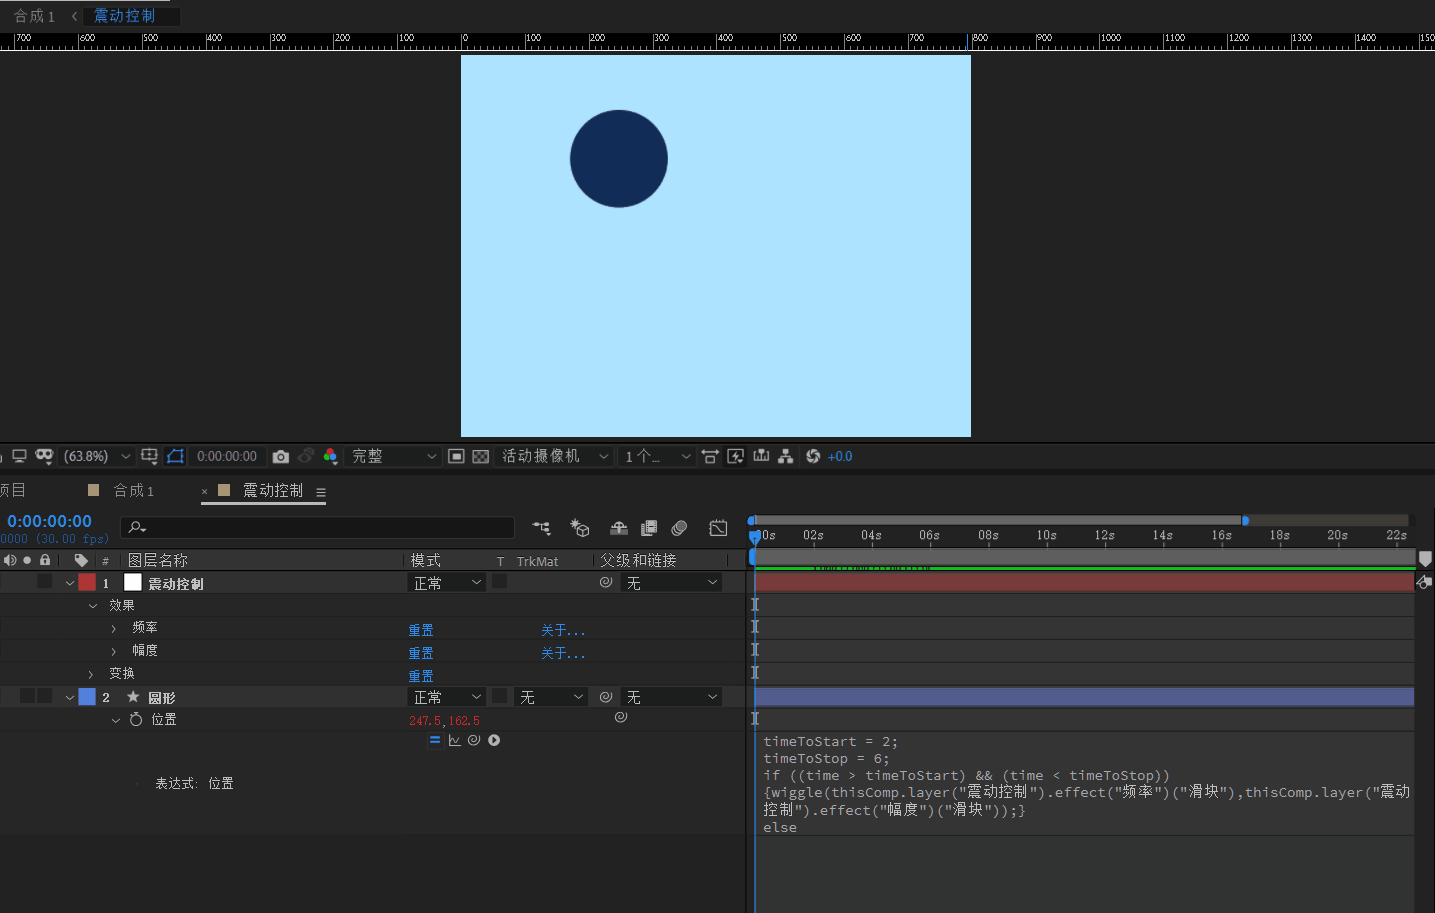
Task: Switch to the 合成 1 timeline tab
Action: 133,490
